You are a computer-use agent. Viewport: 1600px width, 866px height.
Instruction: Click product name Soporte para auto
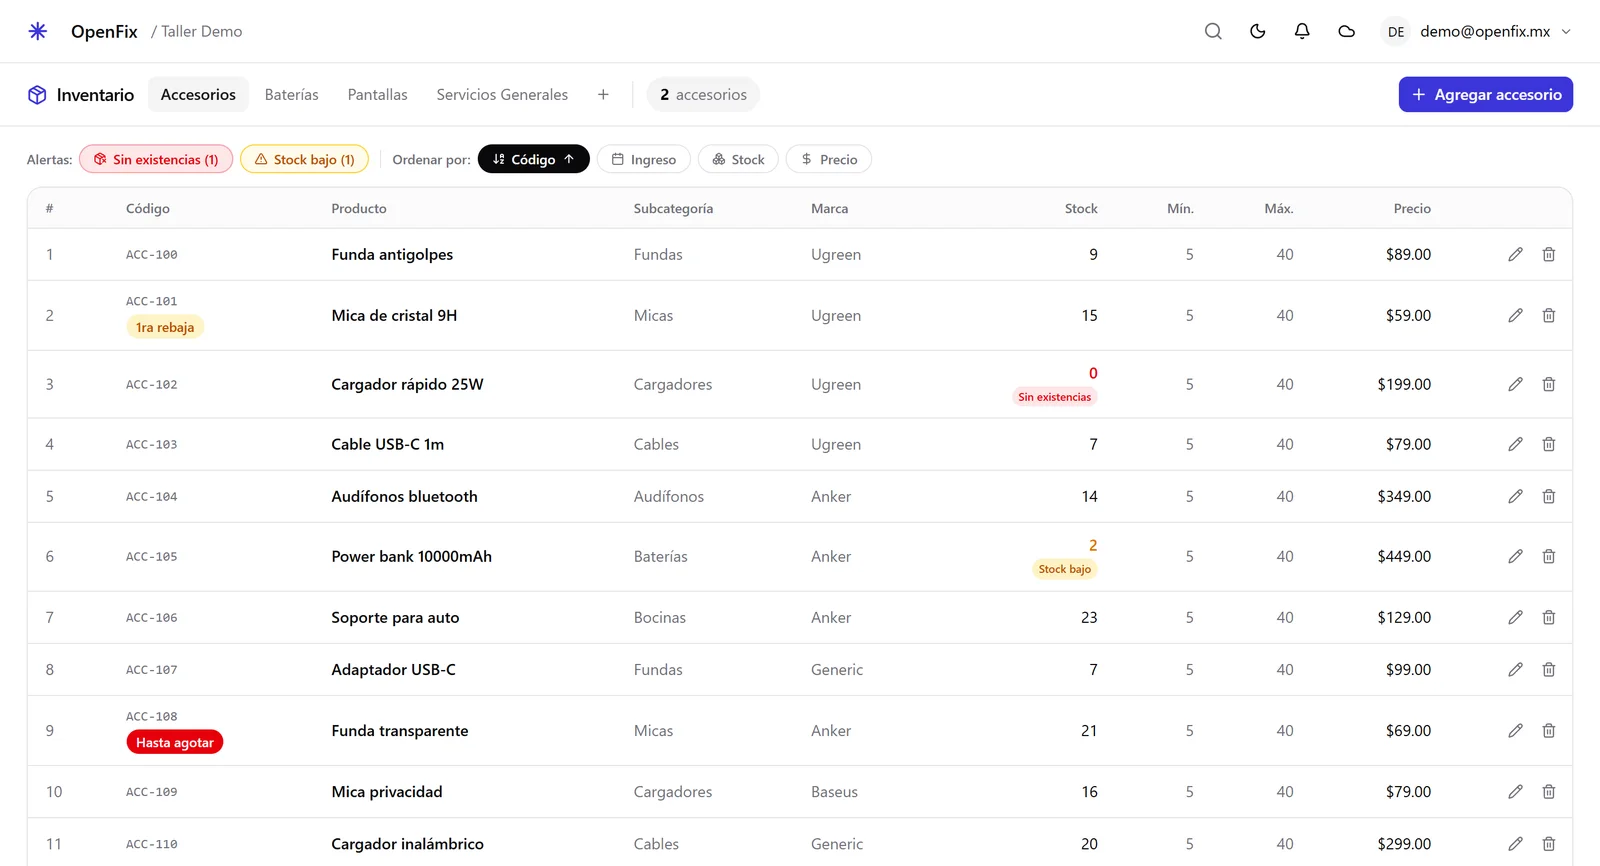click(395, 617)
